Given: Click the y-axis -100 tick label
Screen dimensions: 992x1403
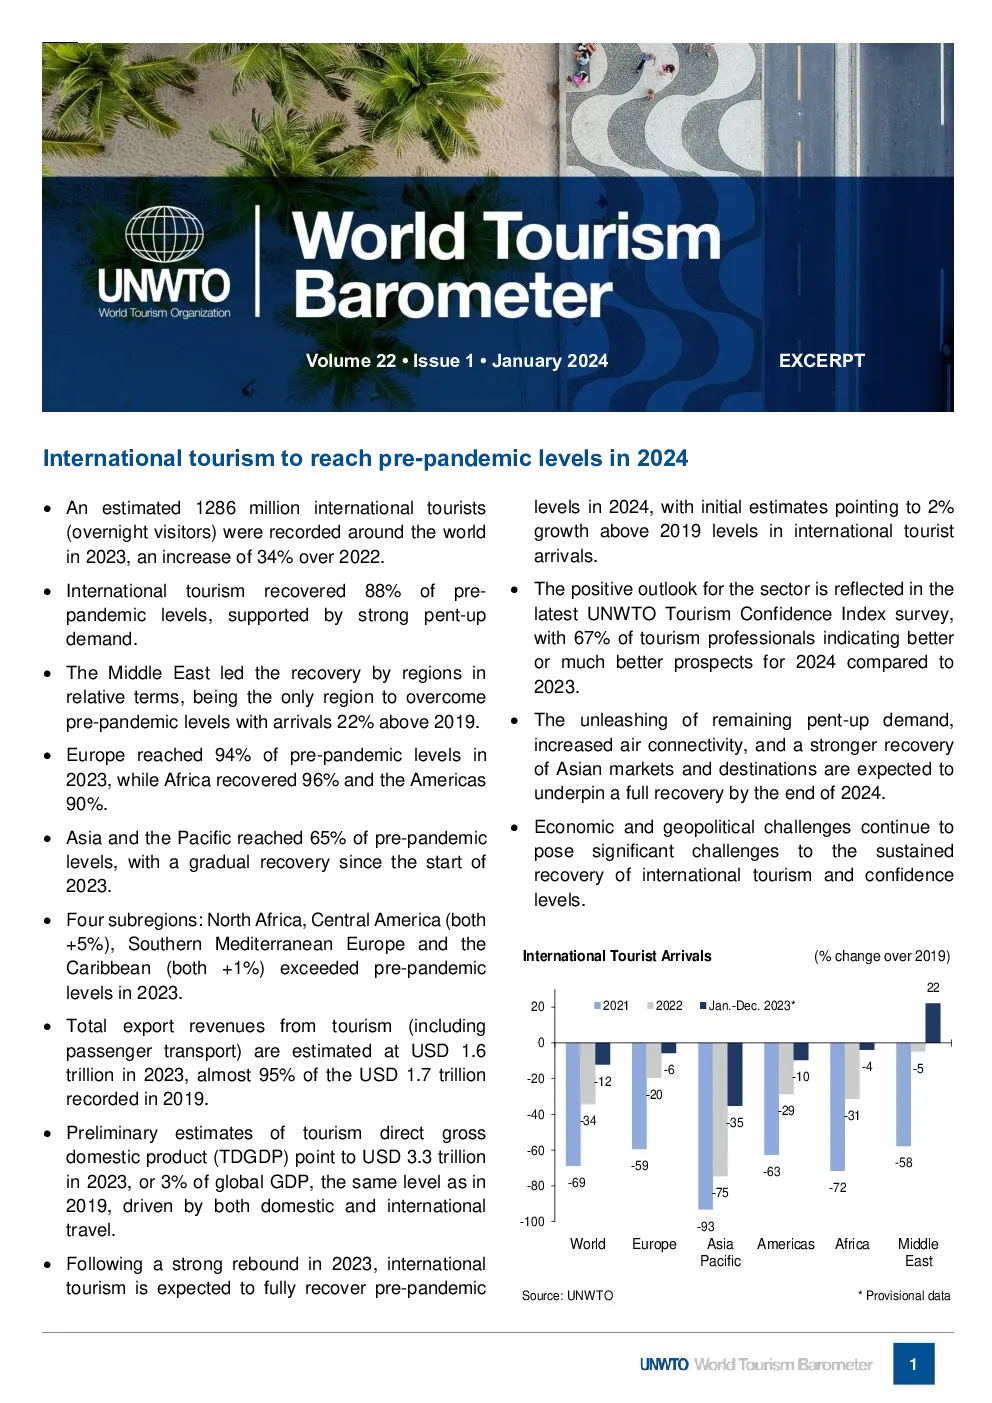Looking at the screenshot, I should [x=532, y=1222].
